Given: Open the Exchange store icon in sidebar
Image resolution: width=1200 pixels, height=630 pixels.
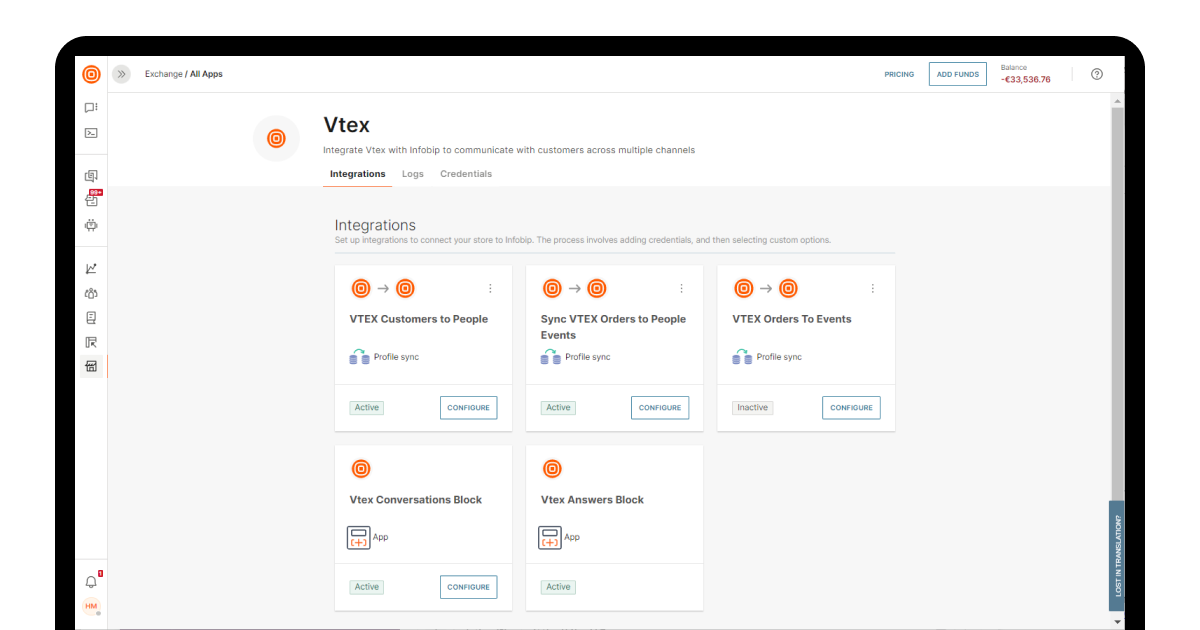Looking at the screenshot, I should [x=91, y=367].
